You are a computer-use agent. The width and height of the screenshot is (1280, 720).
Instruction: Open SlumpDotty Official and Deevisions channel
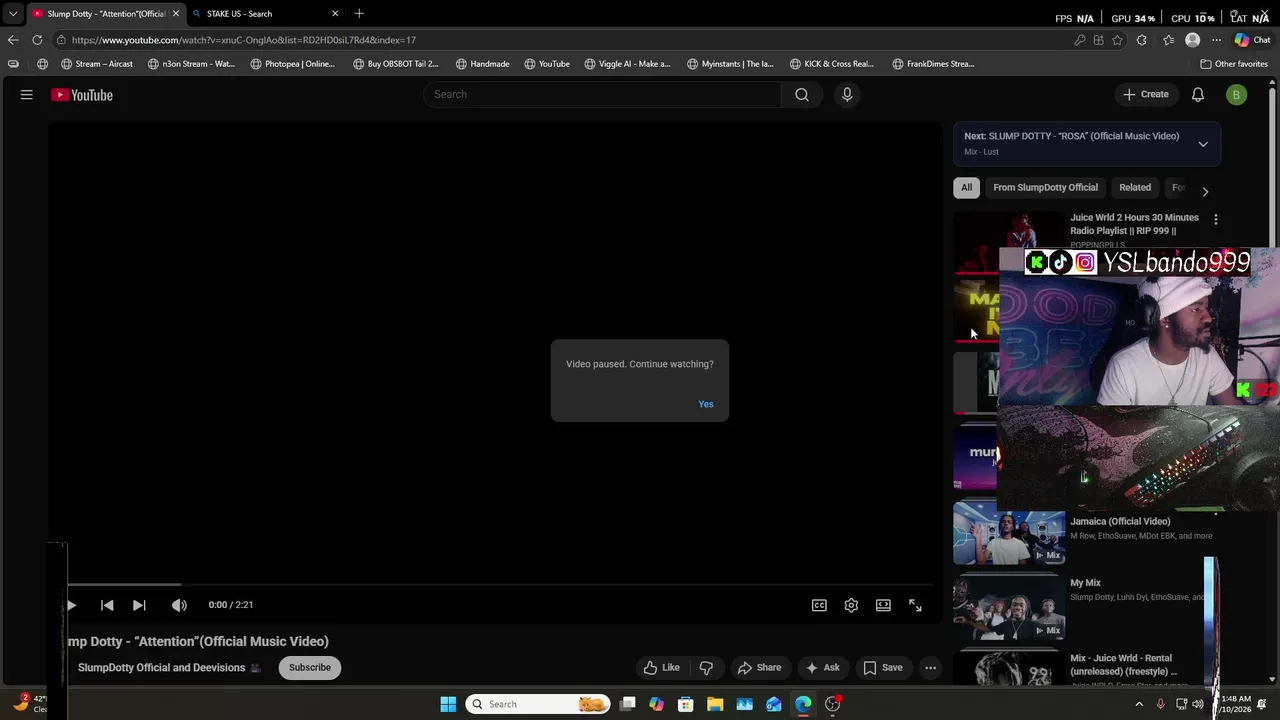pyautogui.click(x=161, y=667)
